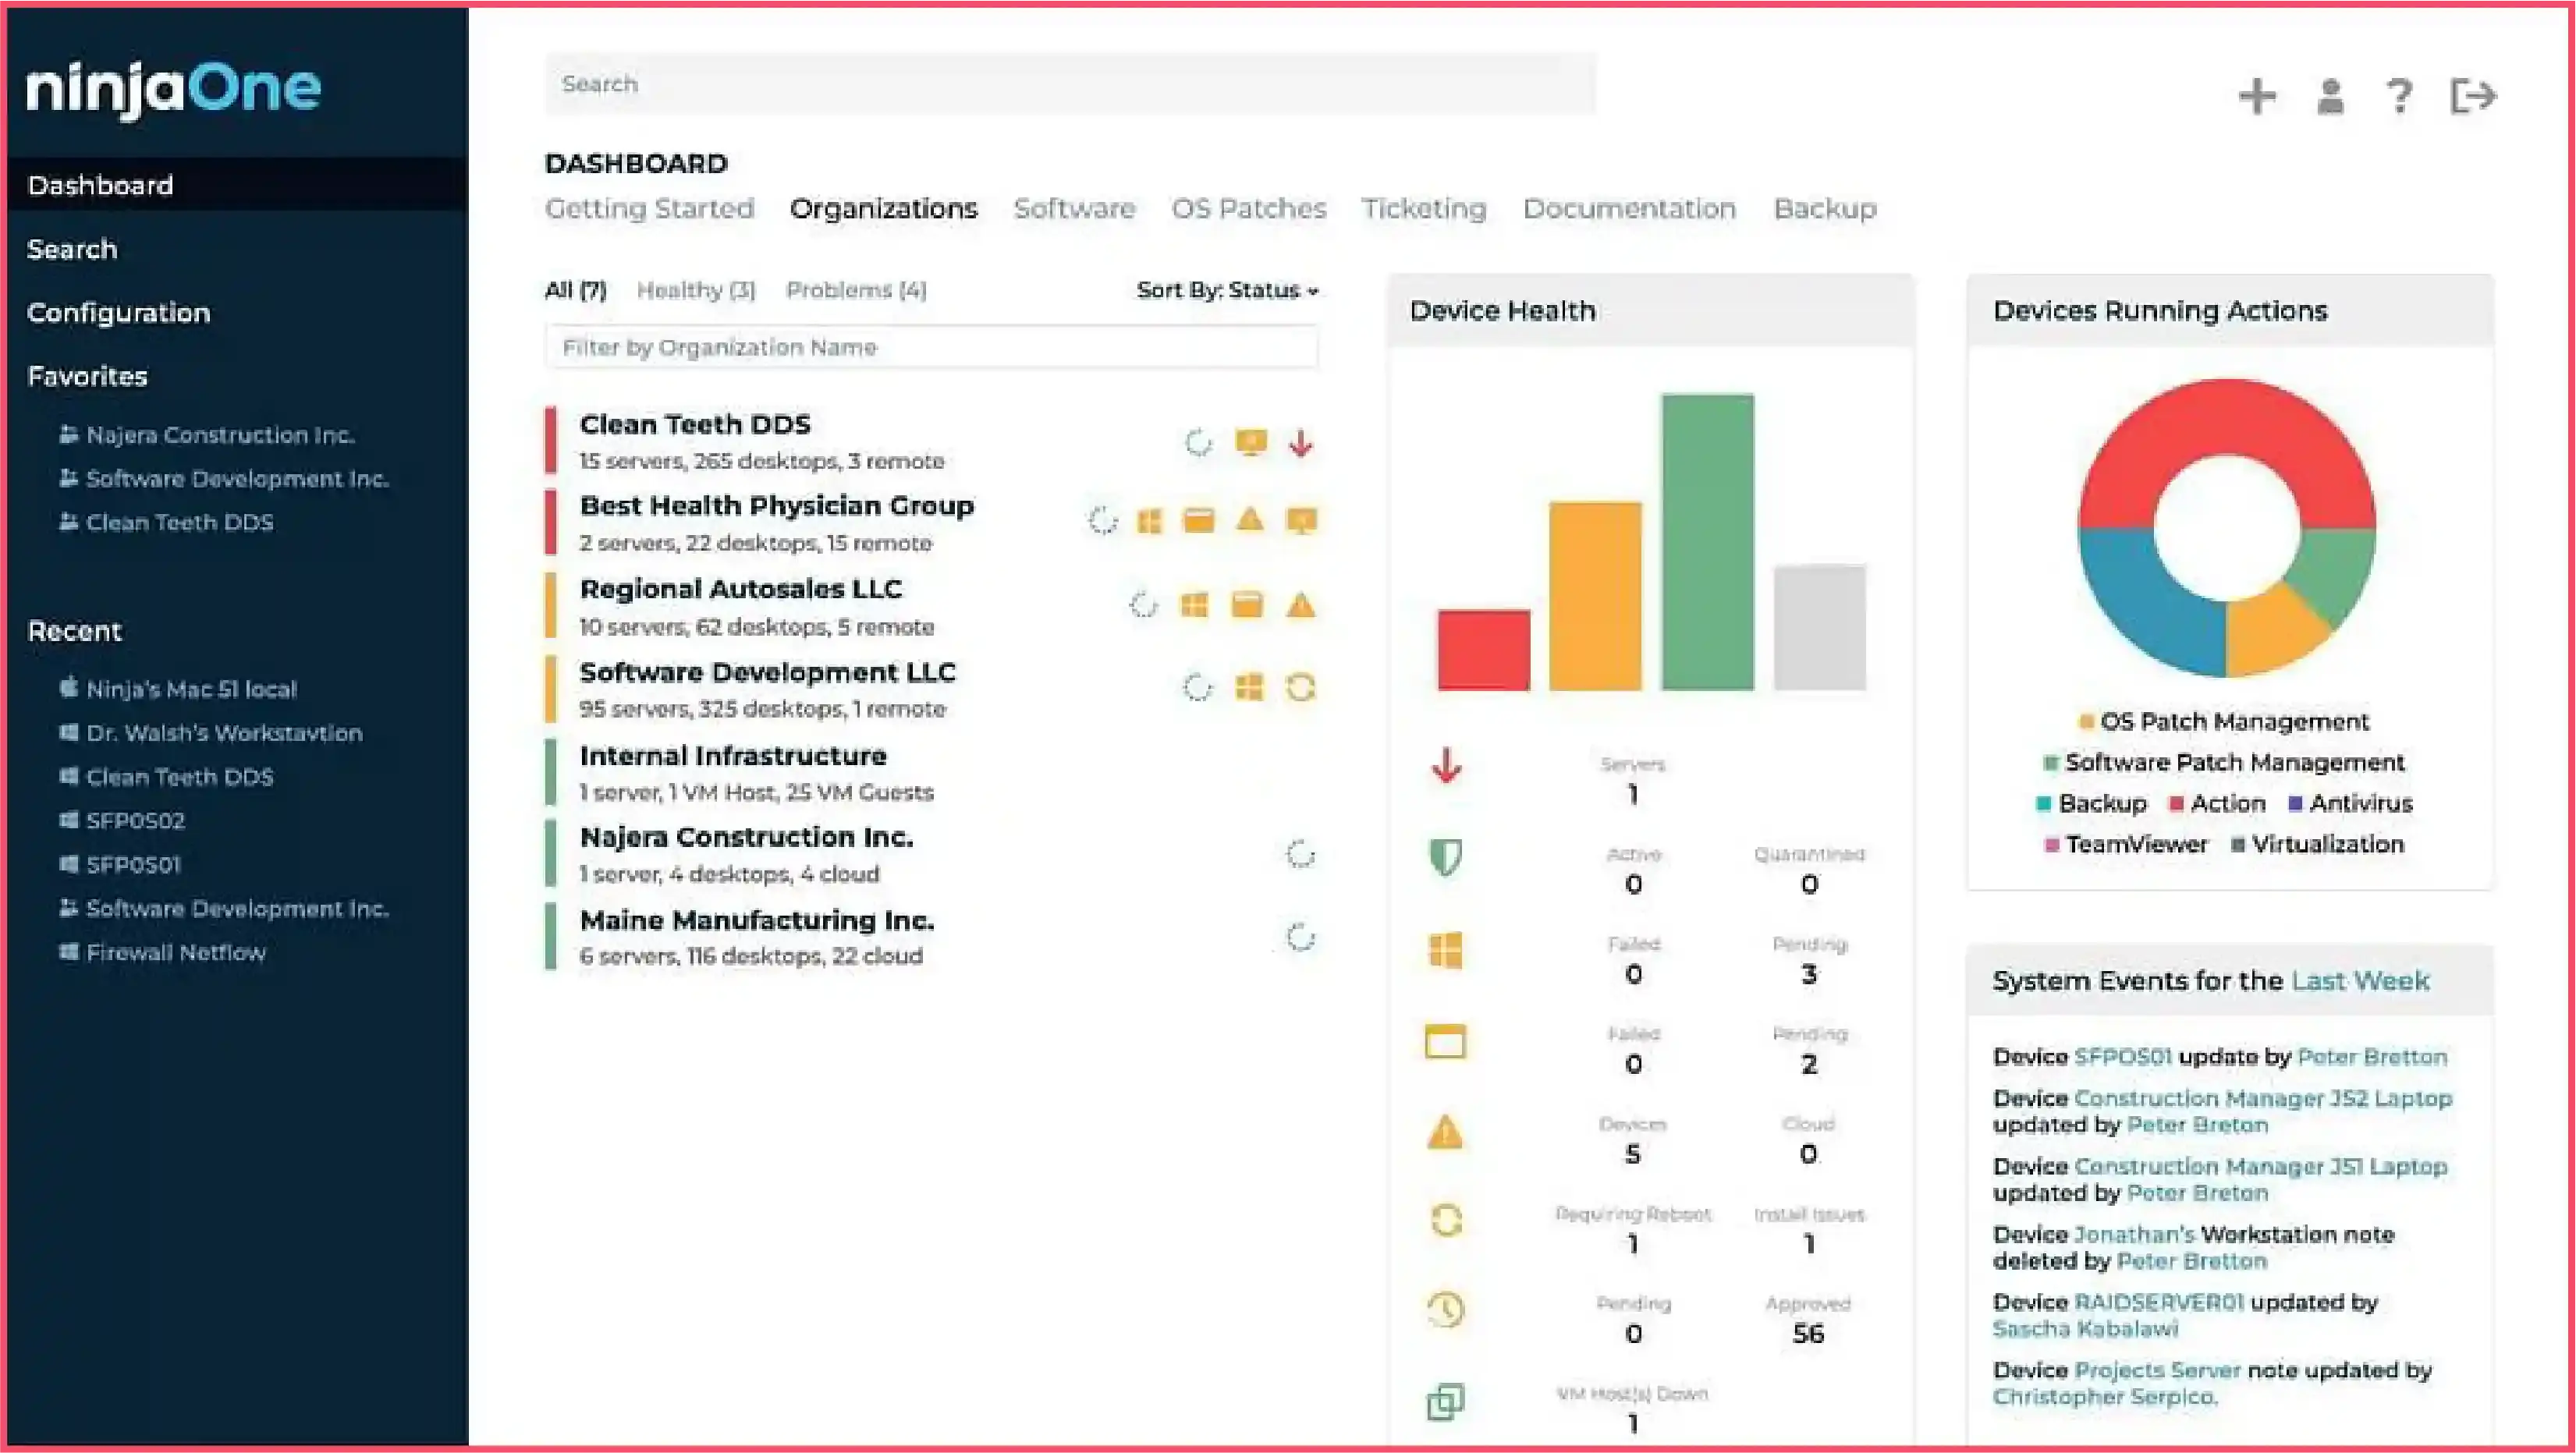Screen dimensions: 2576x1453
Task: Click the monitor alert icon on Clean Teeth DDS row
Action: pyautogui.click(x=1251, y=442)
